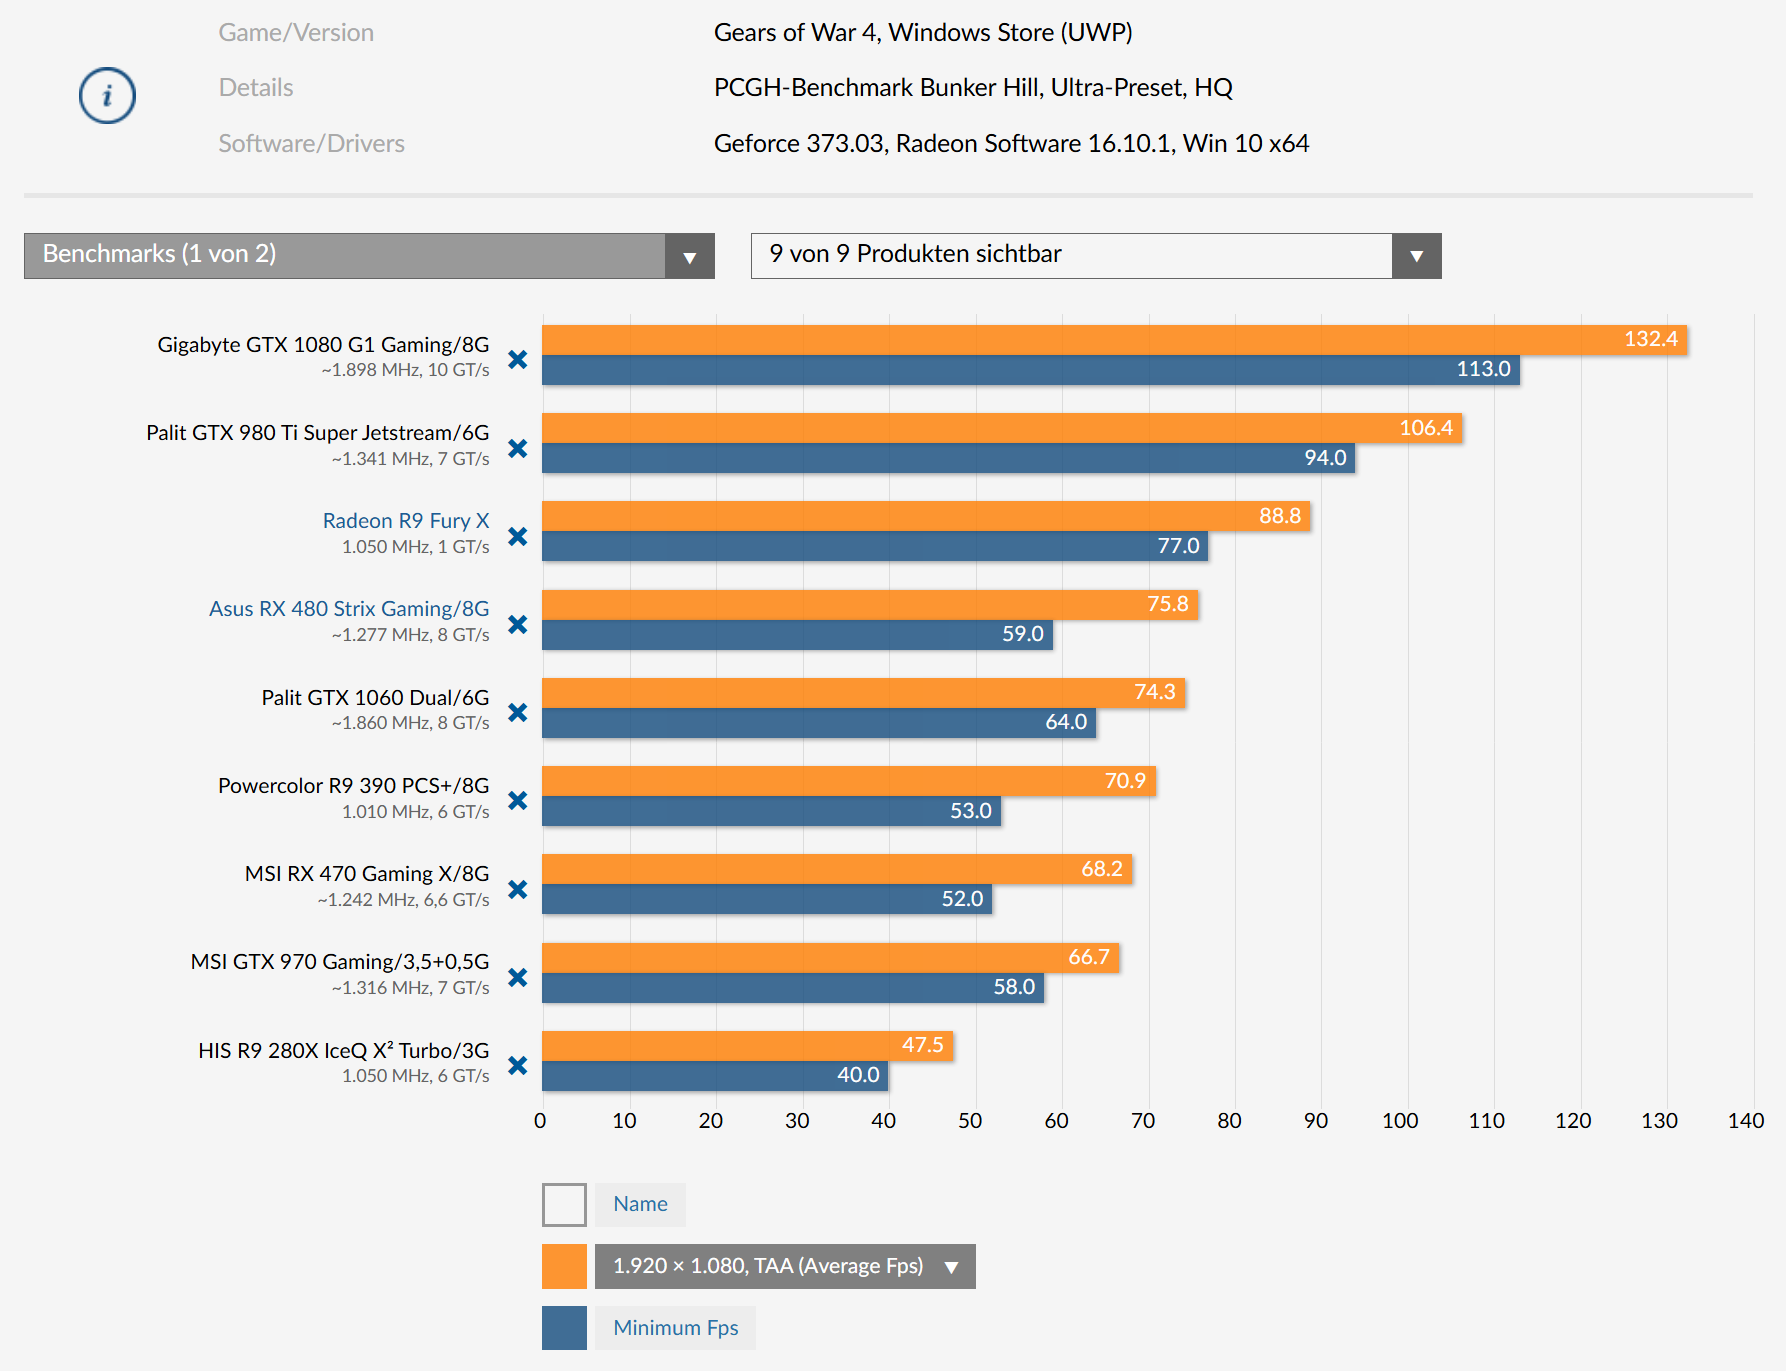Toggle the blue Minimum Fps series box
1786x1371 pixels.
click(564, 1328)
